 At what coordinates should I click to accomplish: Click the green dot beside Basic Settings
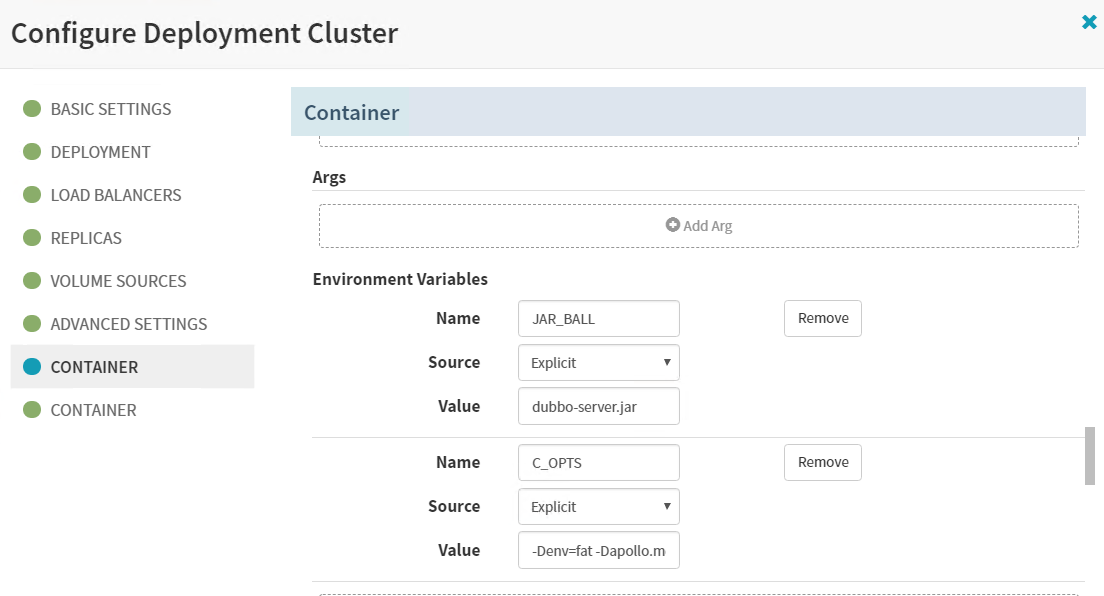tap(32, 108)
